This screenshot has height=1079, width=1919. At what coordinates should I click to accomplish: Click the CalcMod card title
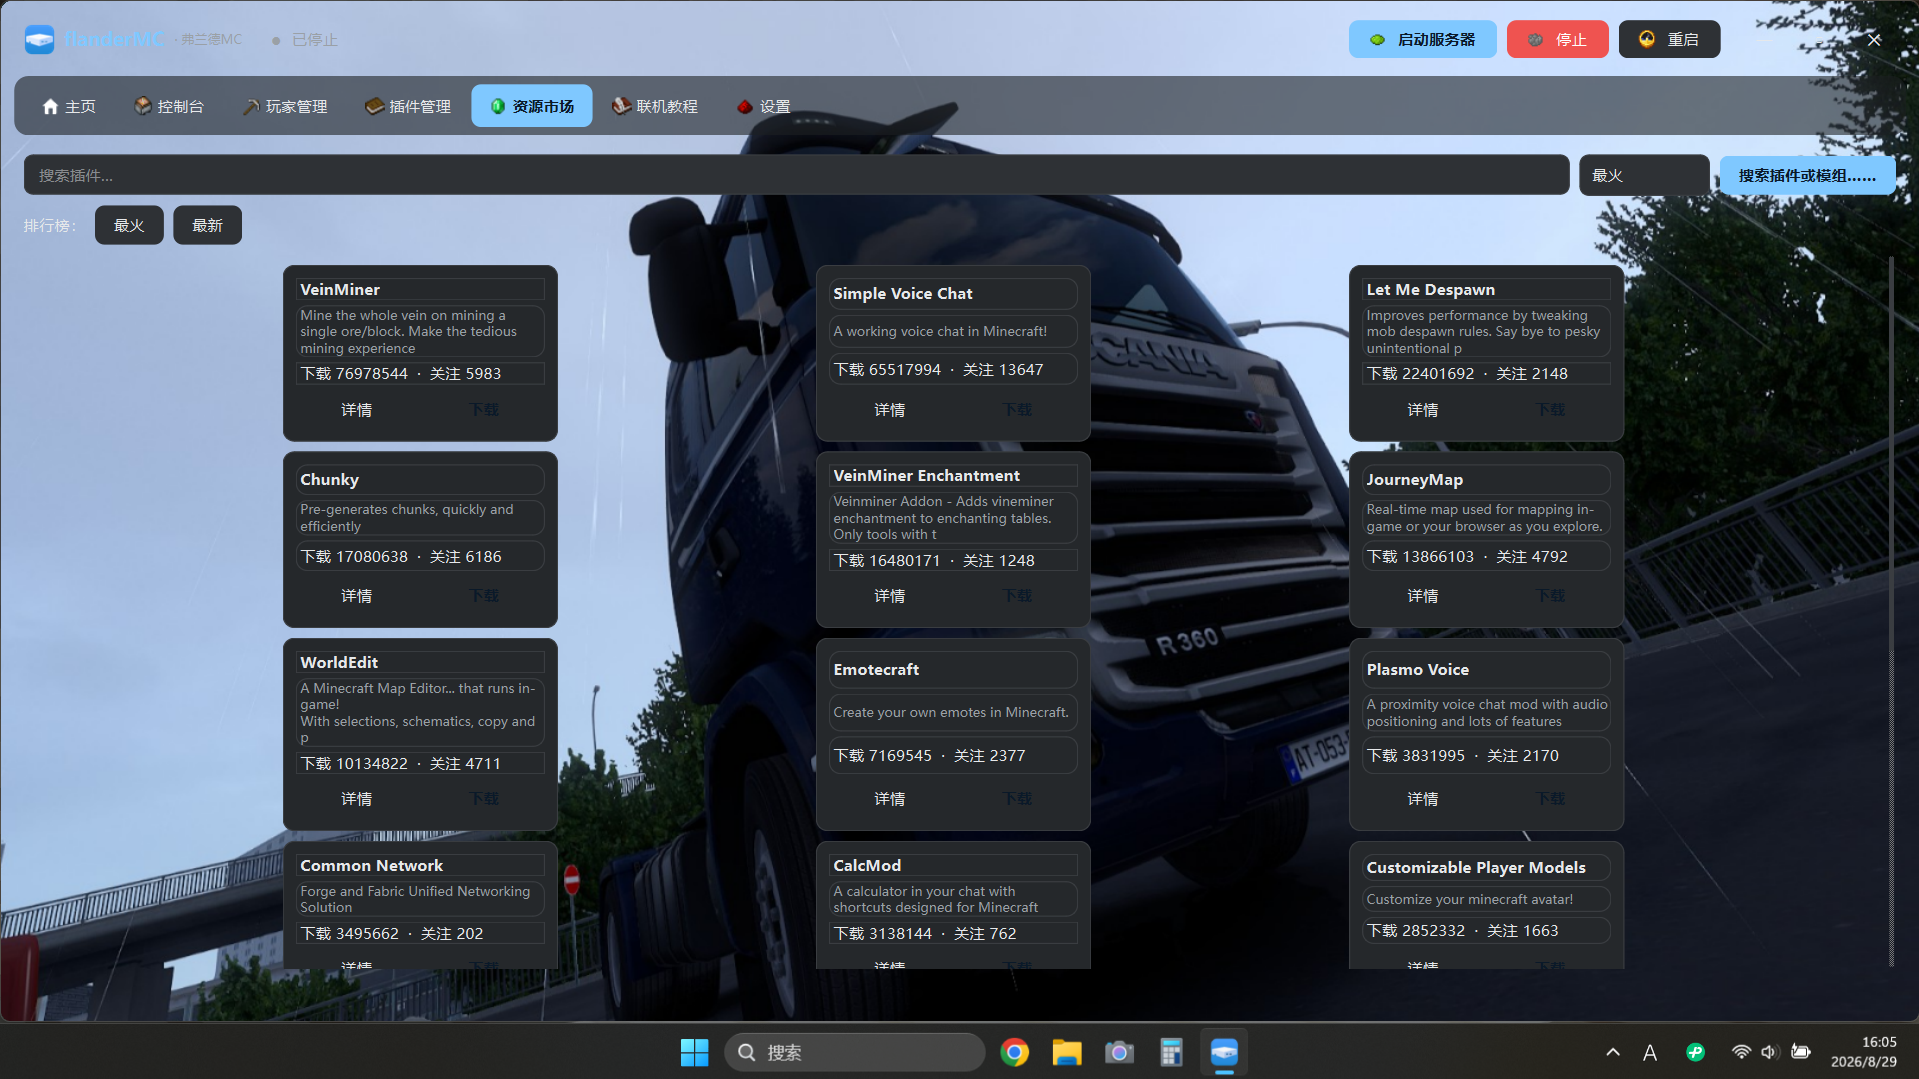[867, 865]
